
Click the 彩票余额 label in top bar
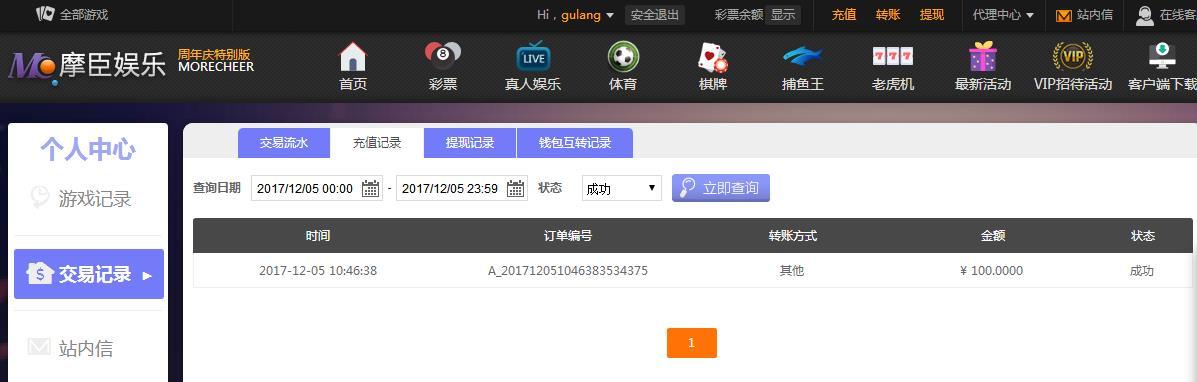(x=738, y=15)
